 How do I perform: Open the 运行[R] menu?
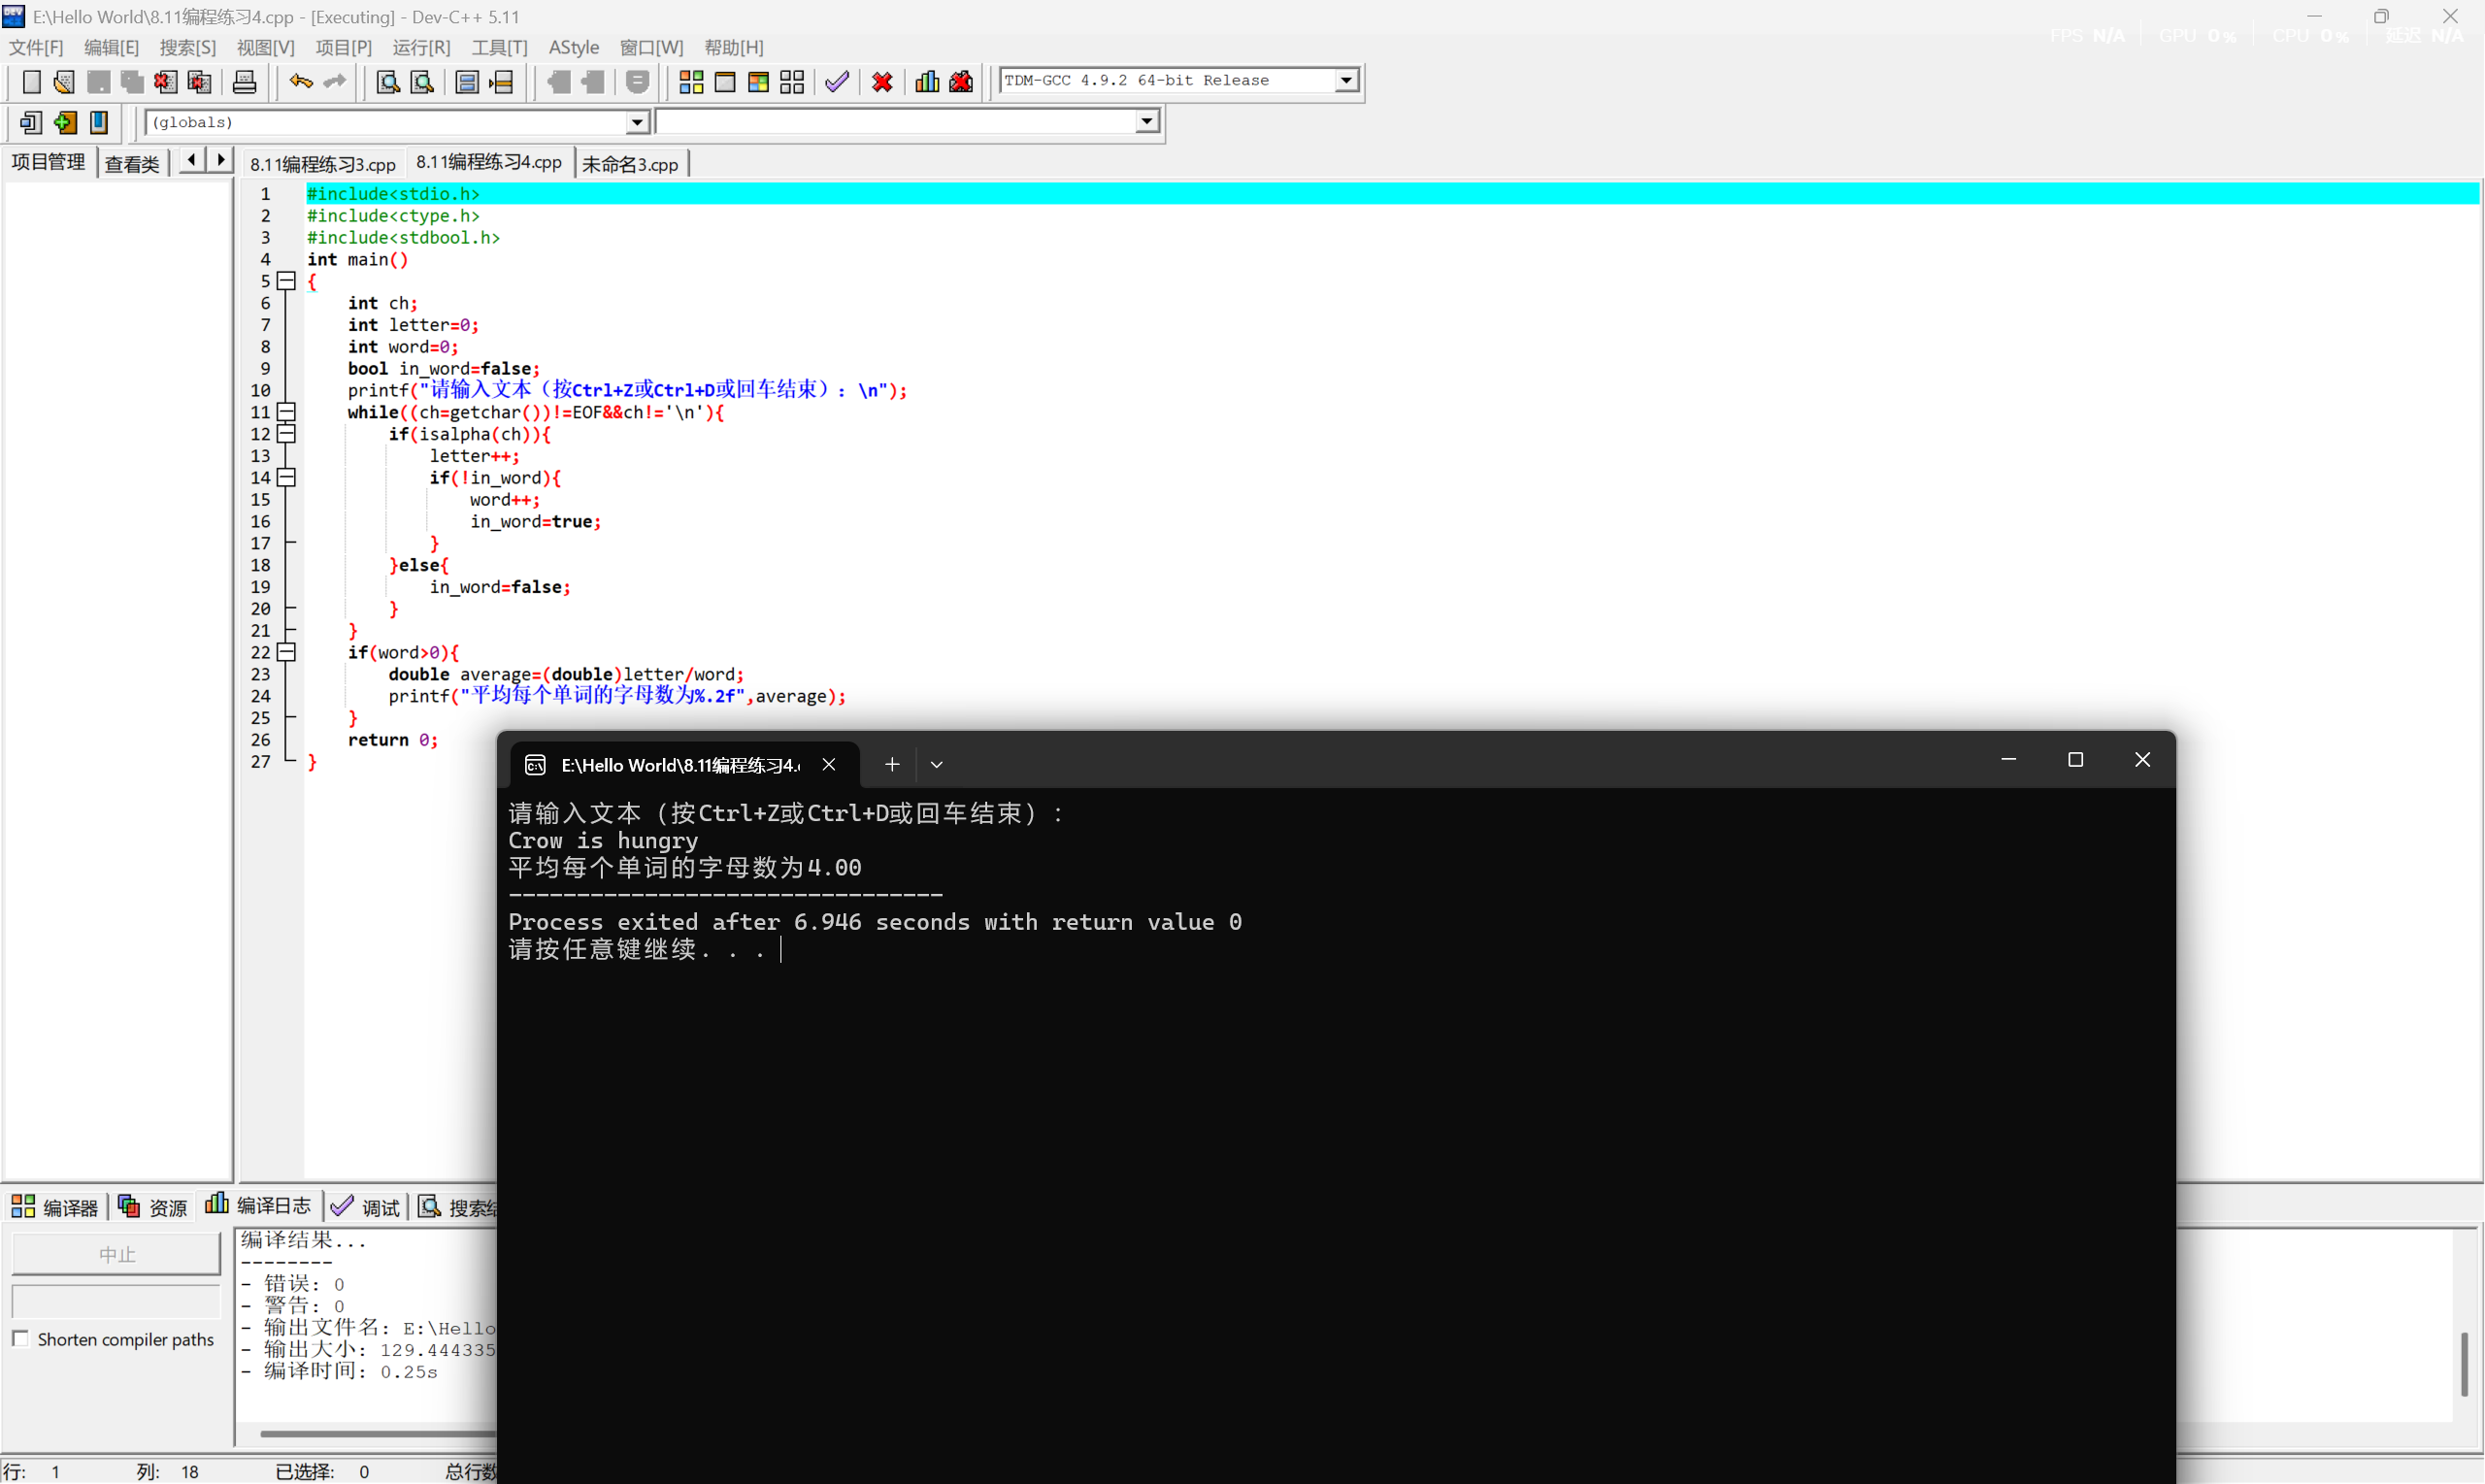coord(421,47)
